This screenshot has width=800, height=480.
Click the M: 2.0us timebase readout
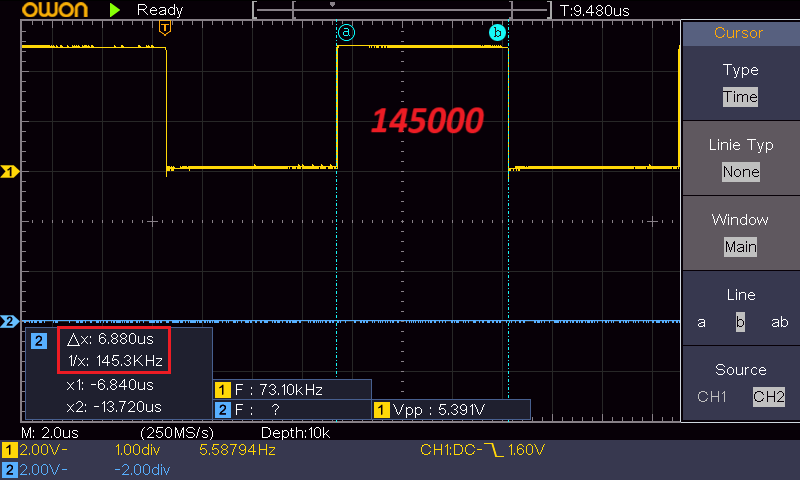point(50,433)
